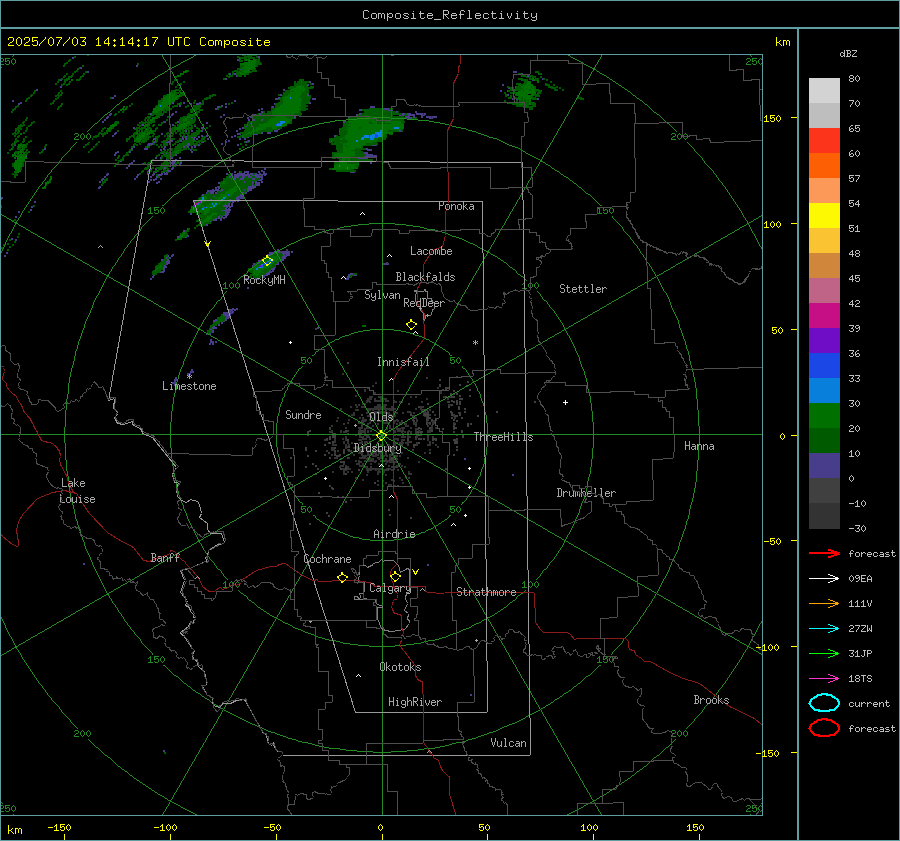Click the ThreeHills city label
900x841 pixels.
[x=503, y=437]
